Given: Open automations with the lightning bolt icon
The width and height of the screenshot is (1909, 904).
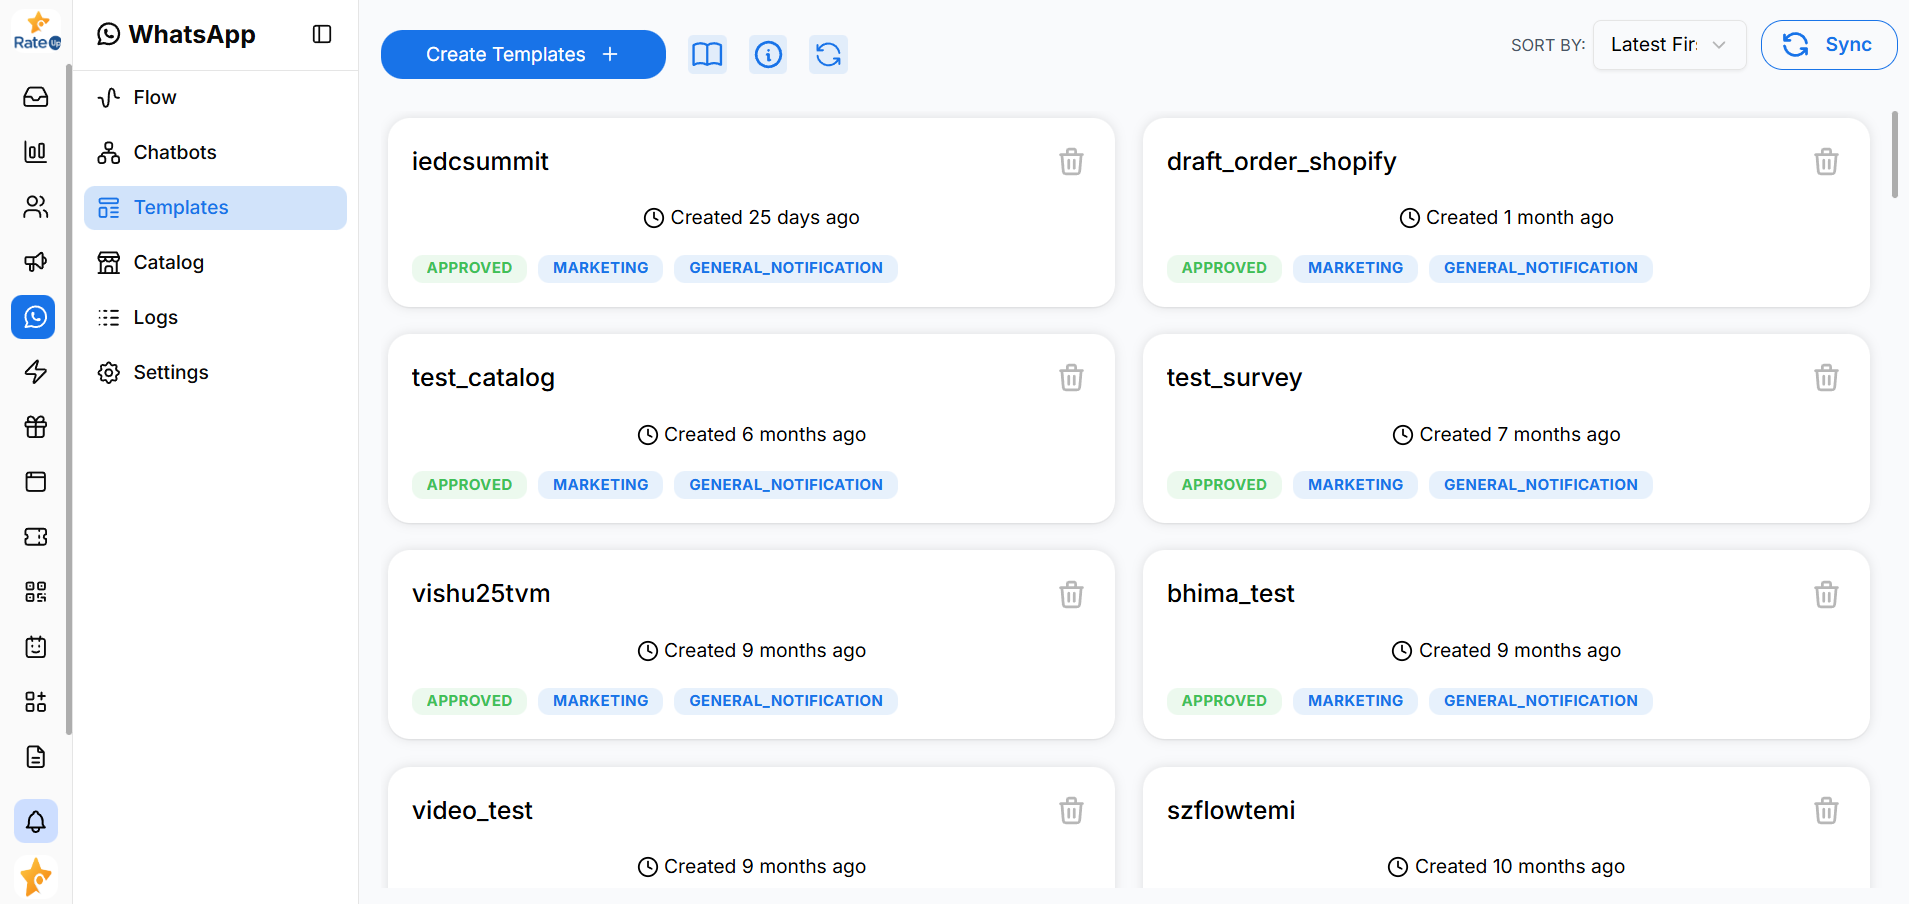Looking at the screenshot, I should 35,372.
